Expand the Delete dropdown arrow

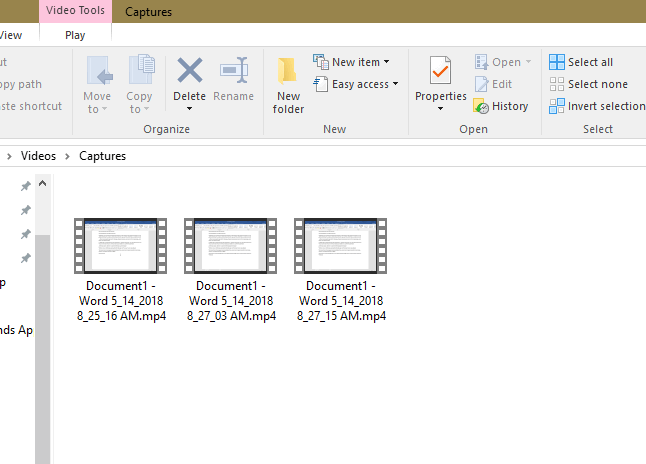190,109
